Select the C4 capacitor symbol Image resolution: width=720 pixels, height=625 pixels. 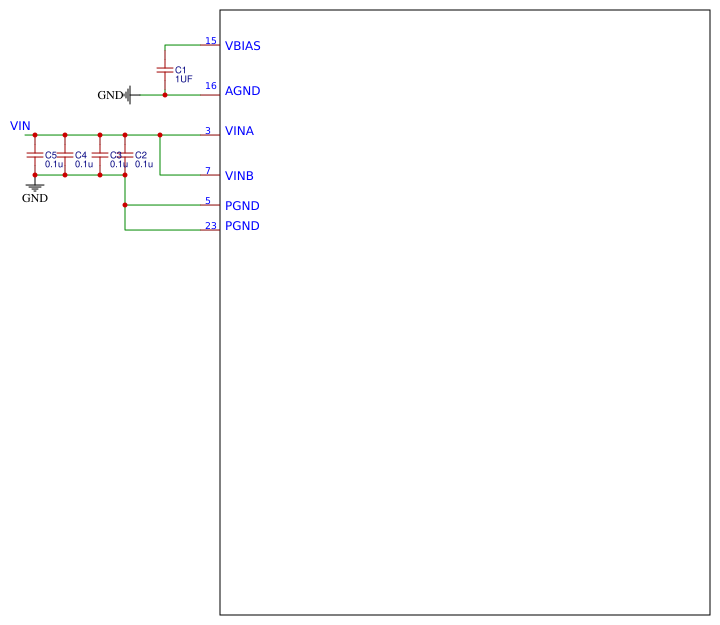[x=65, y=155]
